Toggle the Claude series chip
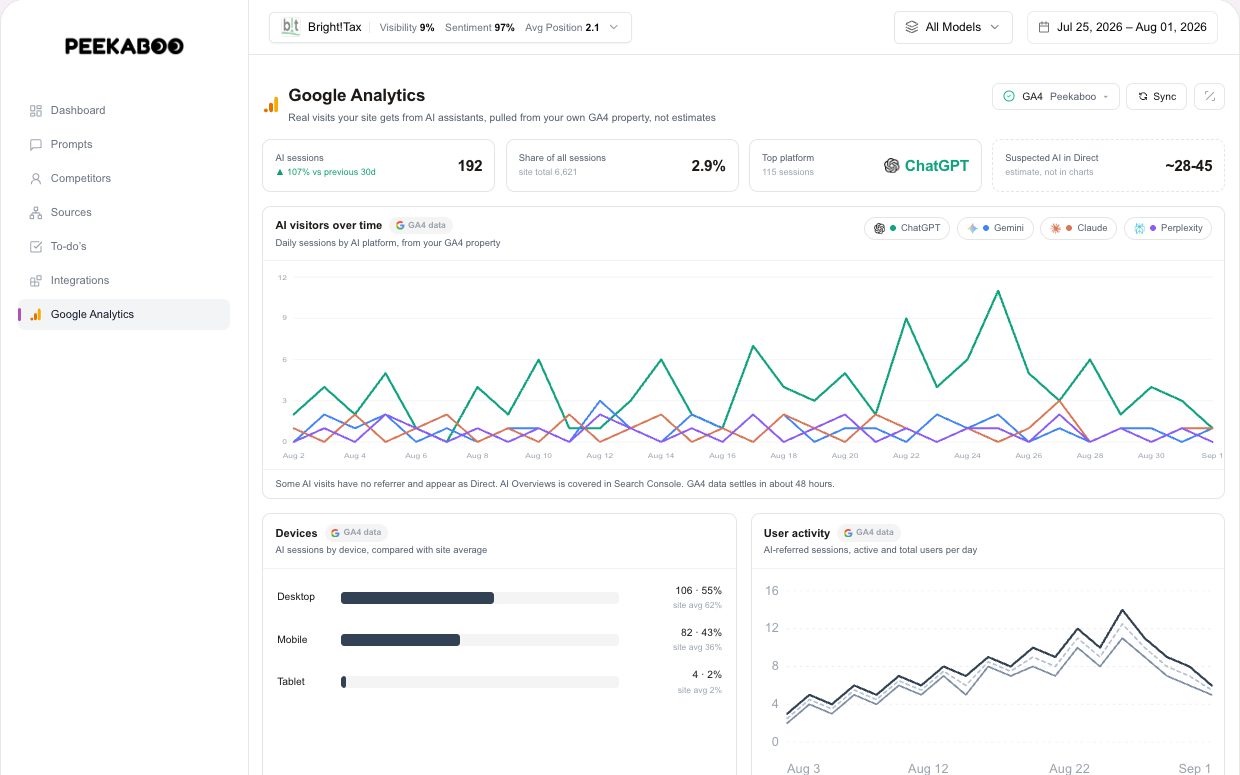The height and width of the screenshot is (775, 1240). [x=1078, y=228]
